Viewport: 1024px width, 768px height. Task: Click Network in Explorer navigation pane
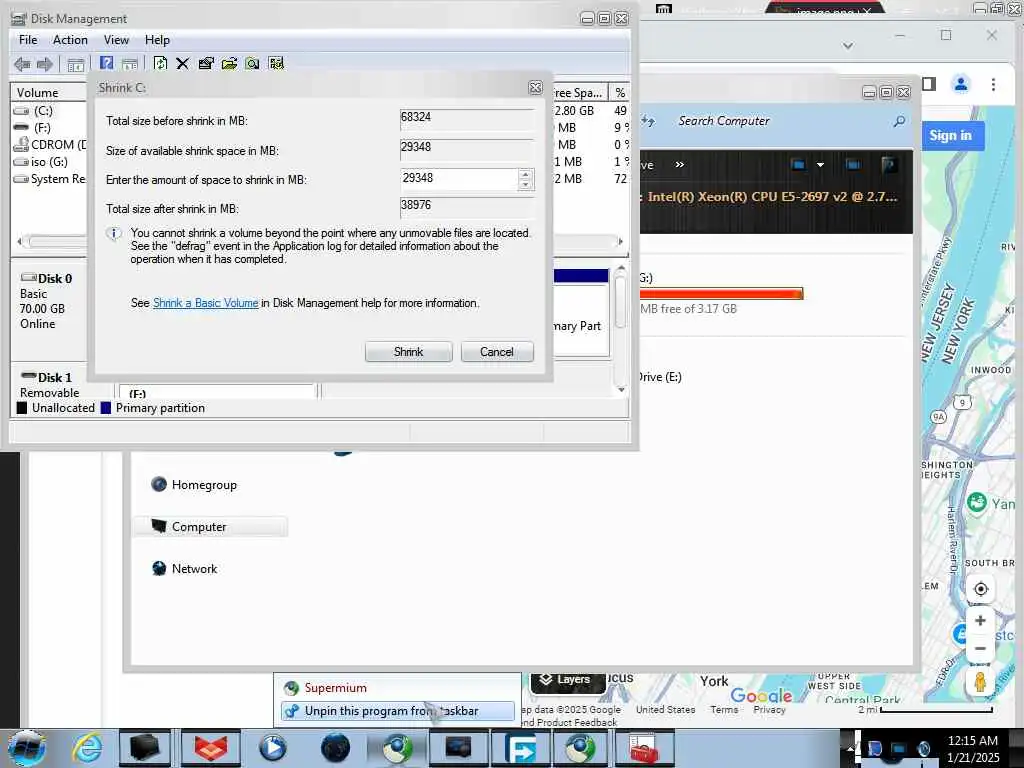coord(194,568)
